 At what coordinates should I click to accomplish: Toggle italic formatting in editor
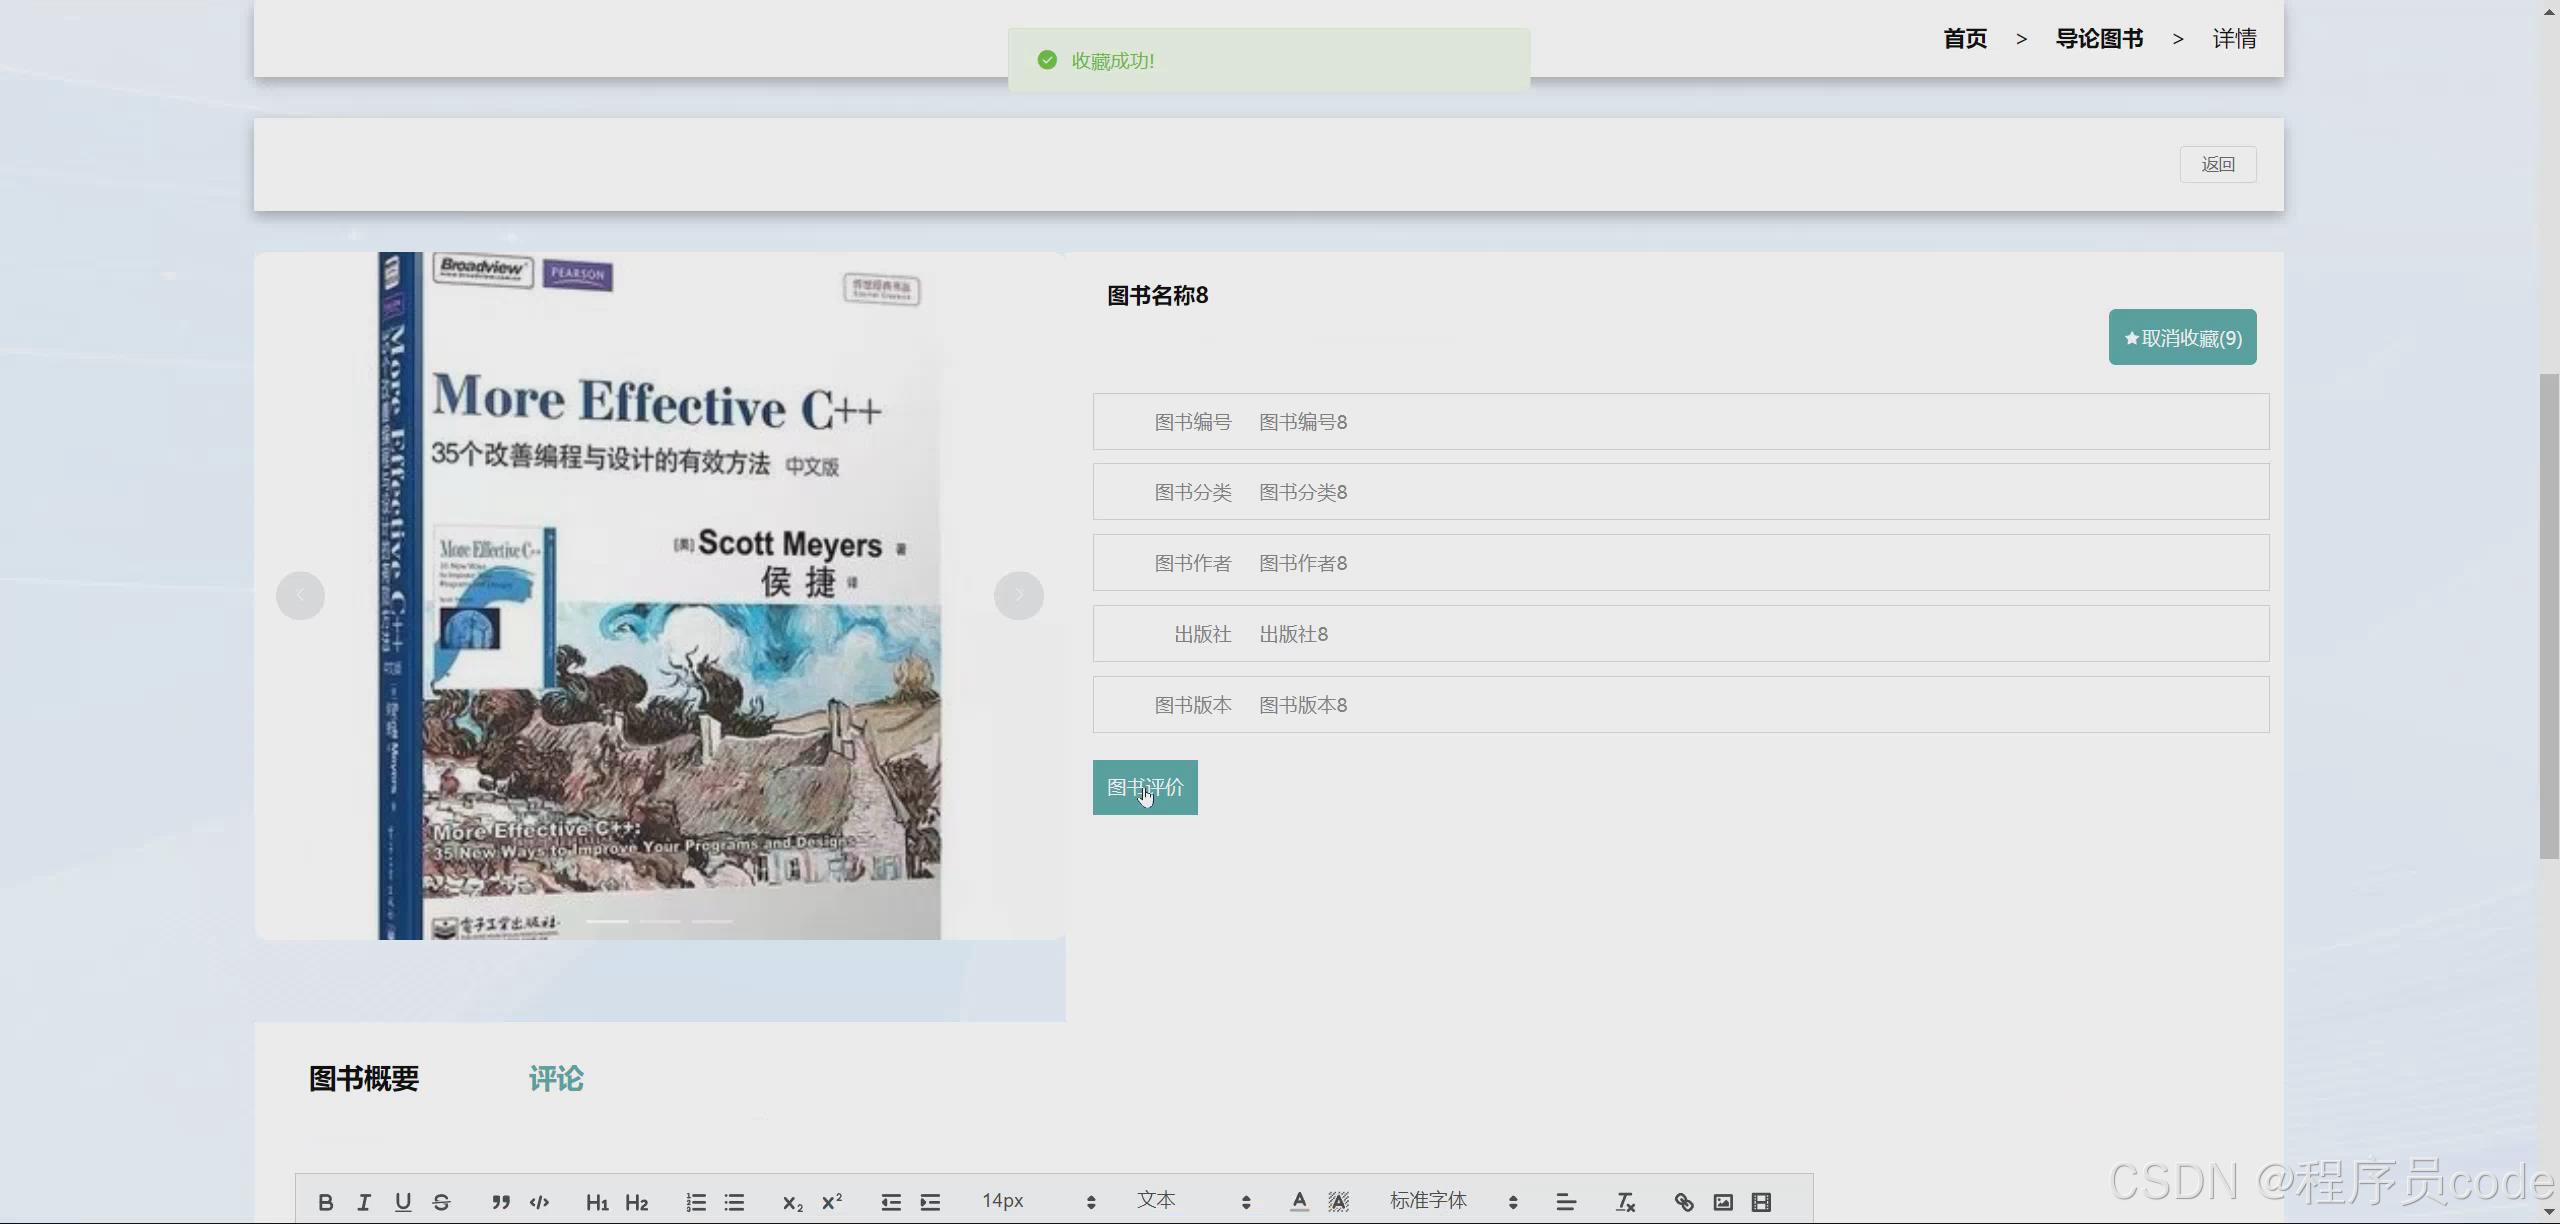[364, 1202]
